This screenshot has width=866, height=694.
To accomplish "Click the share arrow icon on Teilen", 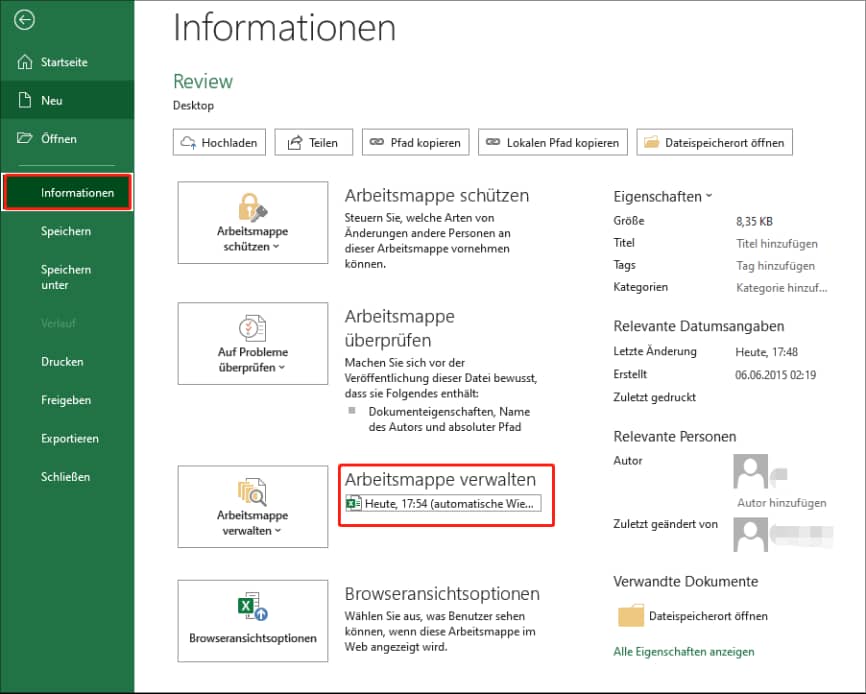I will (295, 142).
